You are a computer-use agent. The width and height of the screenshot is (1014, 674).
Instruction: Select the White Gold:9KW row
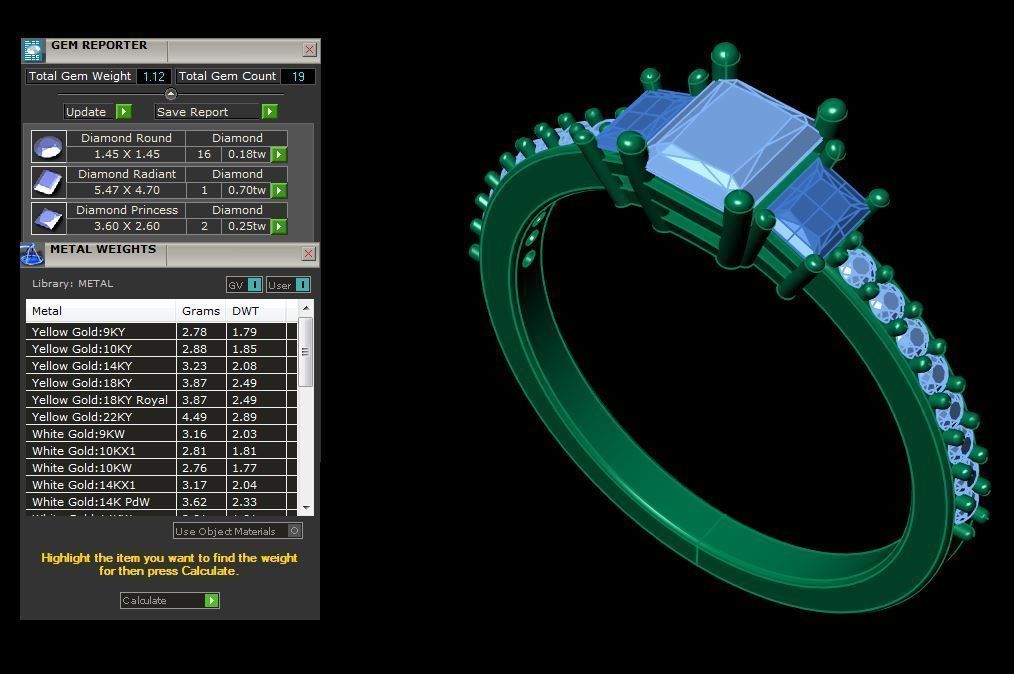point(162,434)
